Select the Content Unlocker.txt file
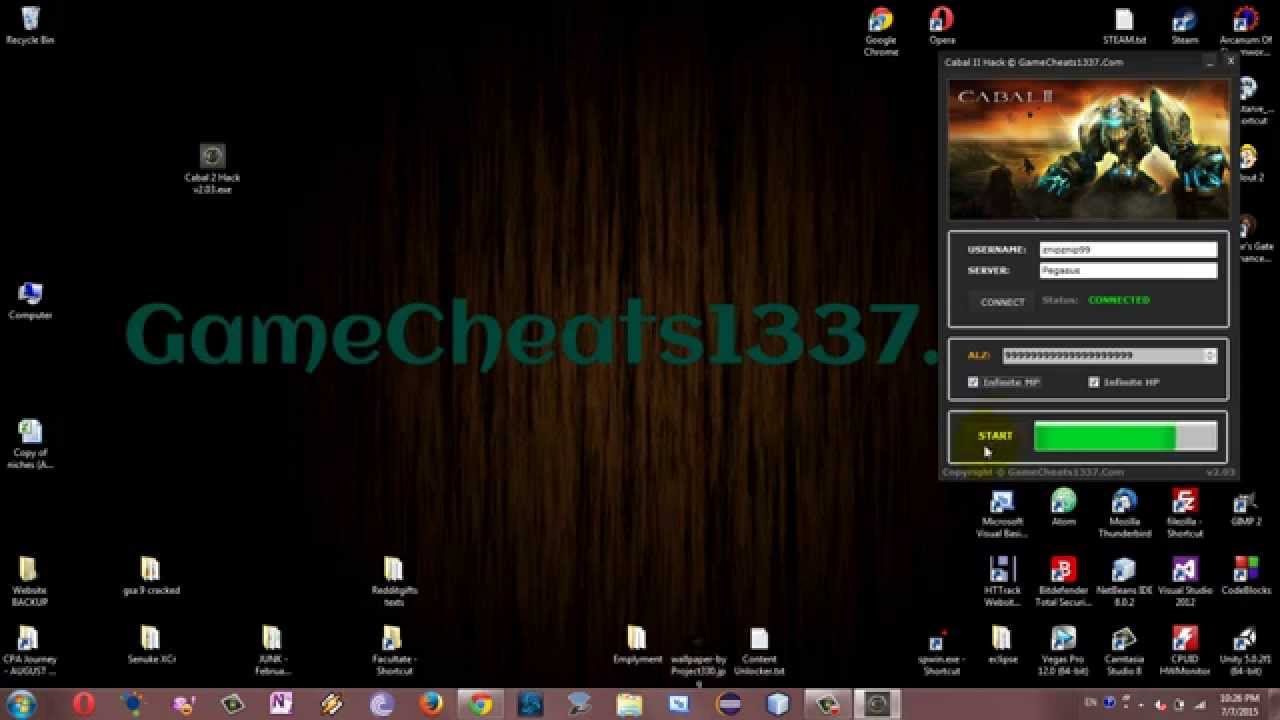The image size is (1280, 720). pos(759,651)
